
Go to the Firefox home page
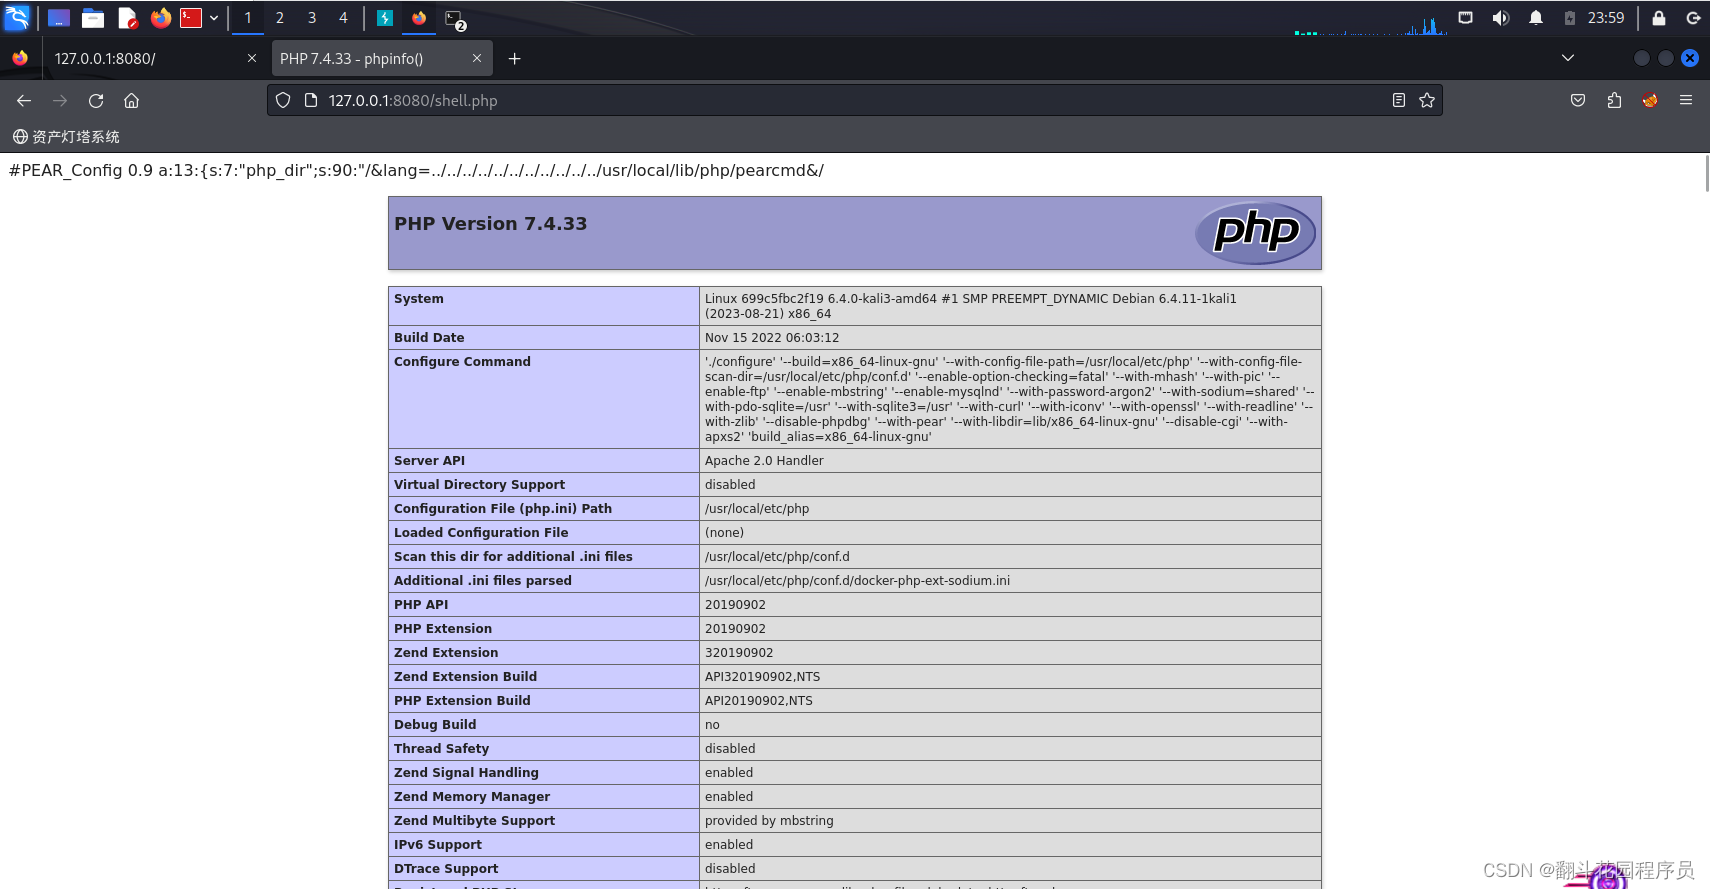[131, 100]
